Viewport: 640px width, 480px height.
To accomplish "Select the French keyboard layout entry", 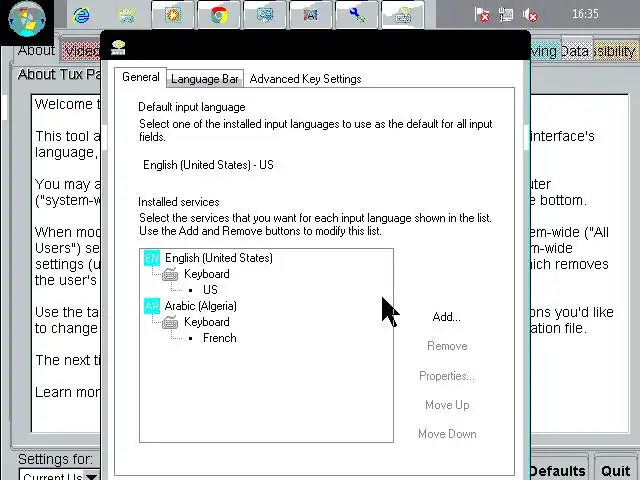I will (x=220, y=338).
